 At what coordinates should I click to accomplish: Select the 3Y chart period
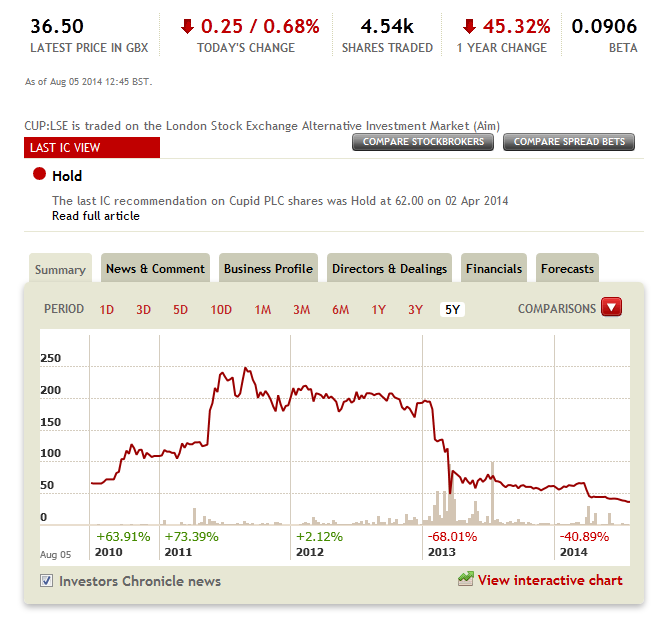click(415, 310)
